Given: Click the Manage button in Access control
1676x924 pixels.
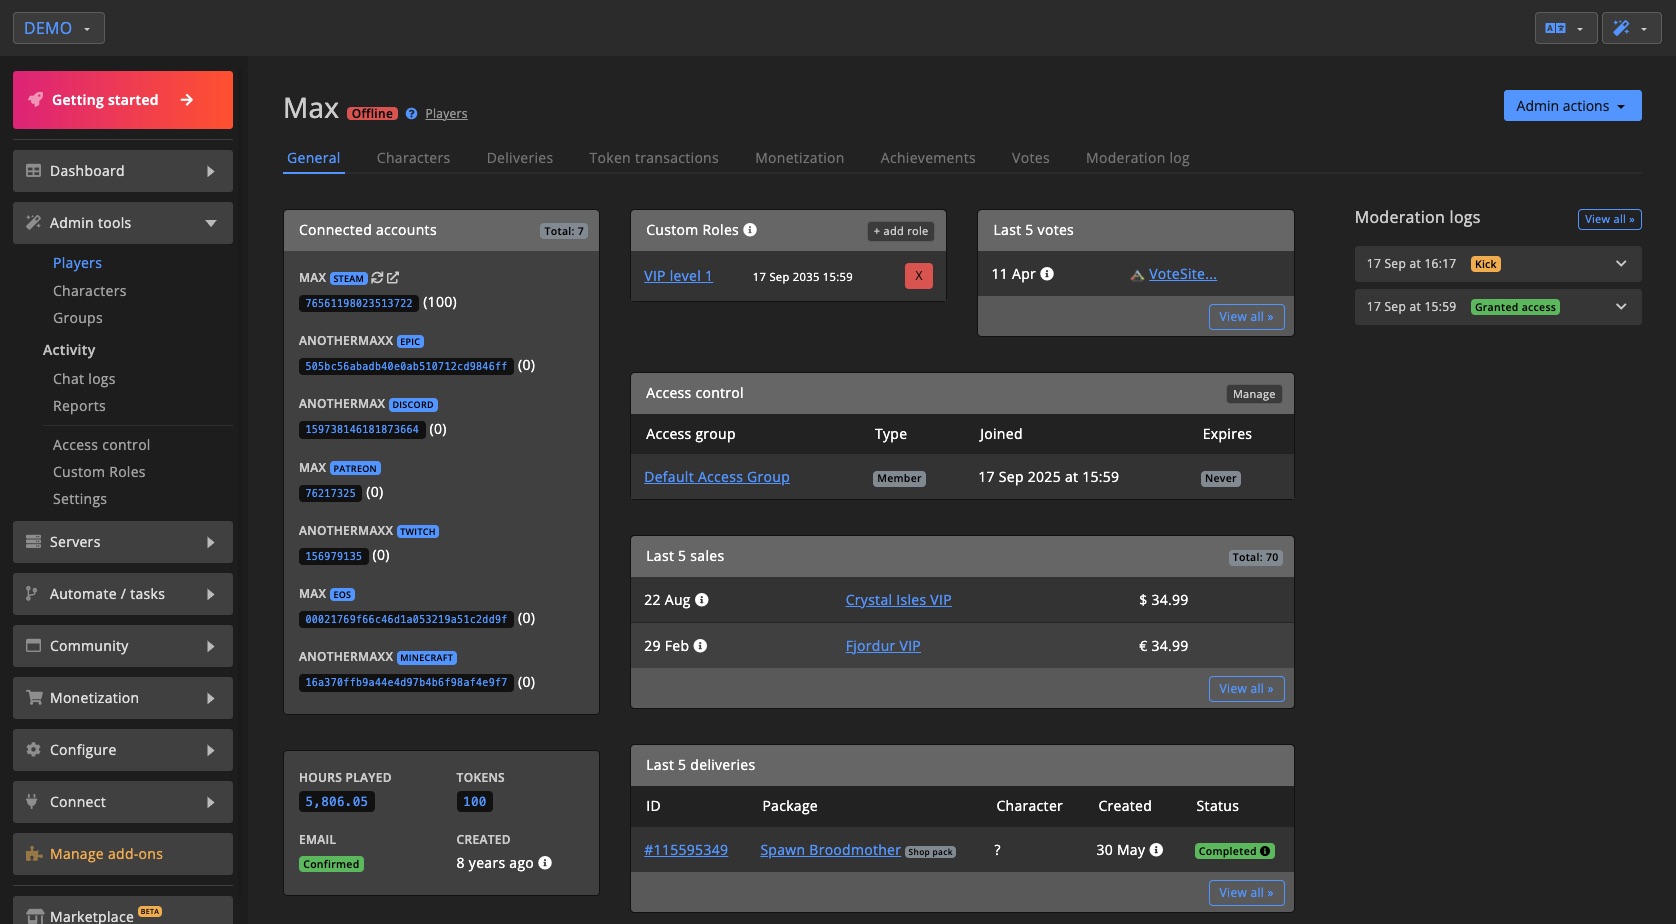Looking at the screenshot, I should coord(1253,394).
